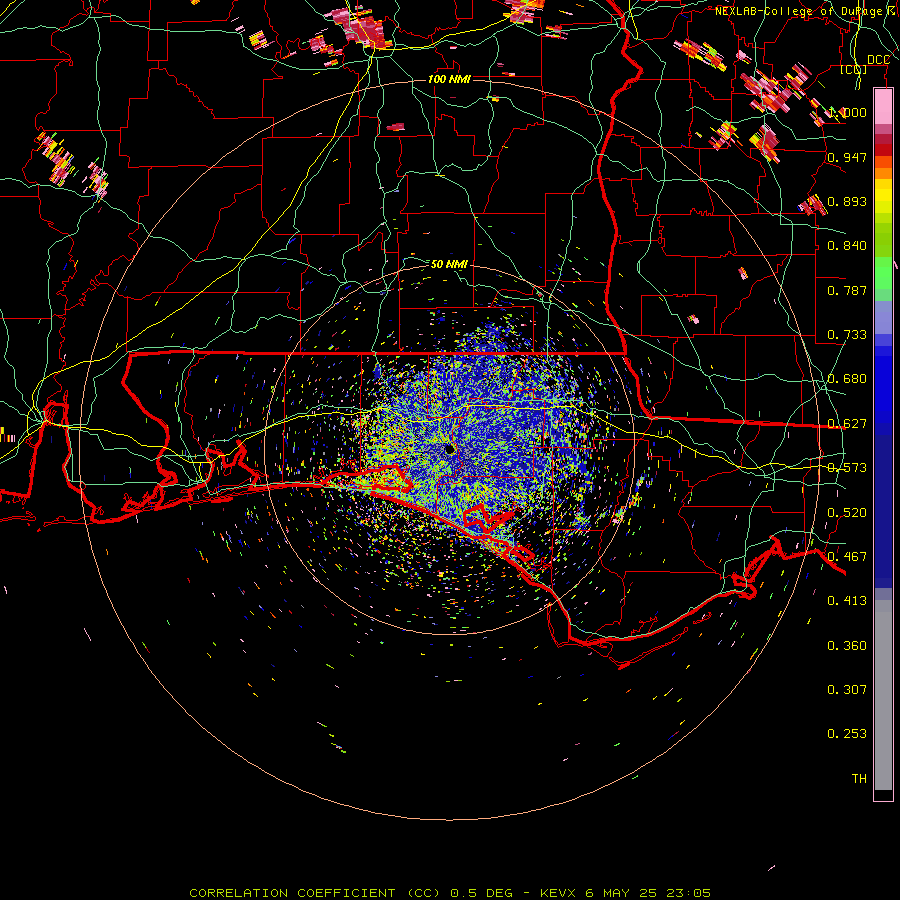Pick the light pink swatch atop color scale
This screenshot has width=900, height=900.
point(883,107)
